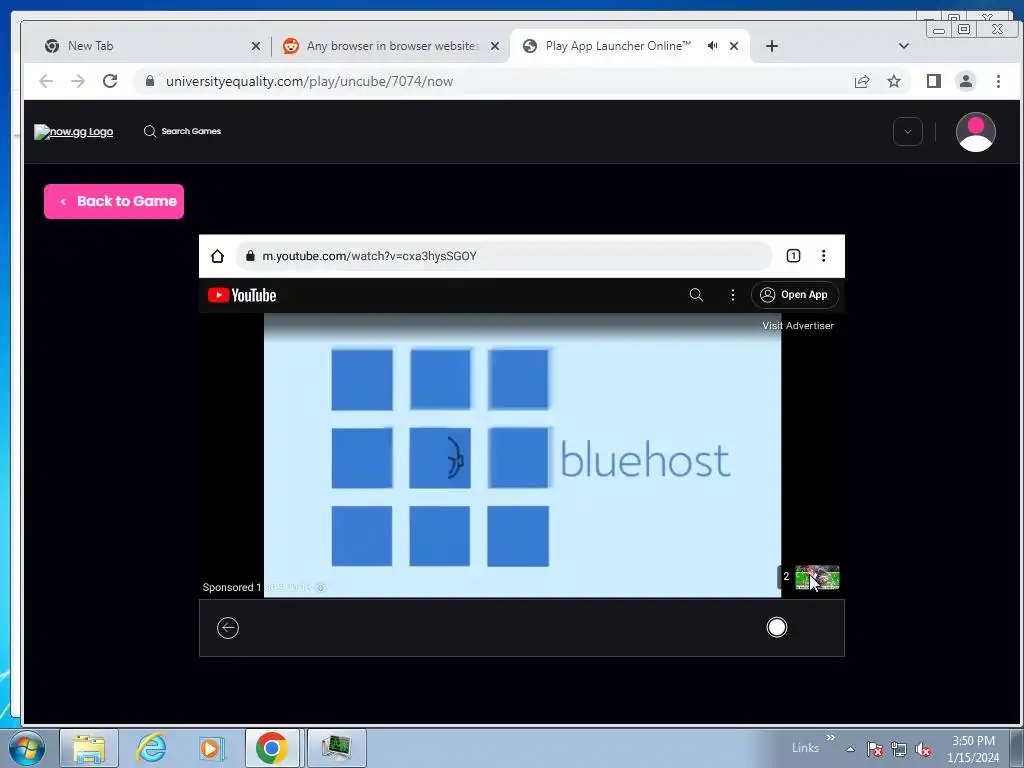The image size is (1024, 768).
Task: Open the now.gg logo link
Action: coord(74,132)
